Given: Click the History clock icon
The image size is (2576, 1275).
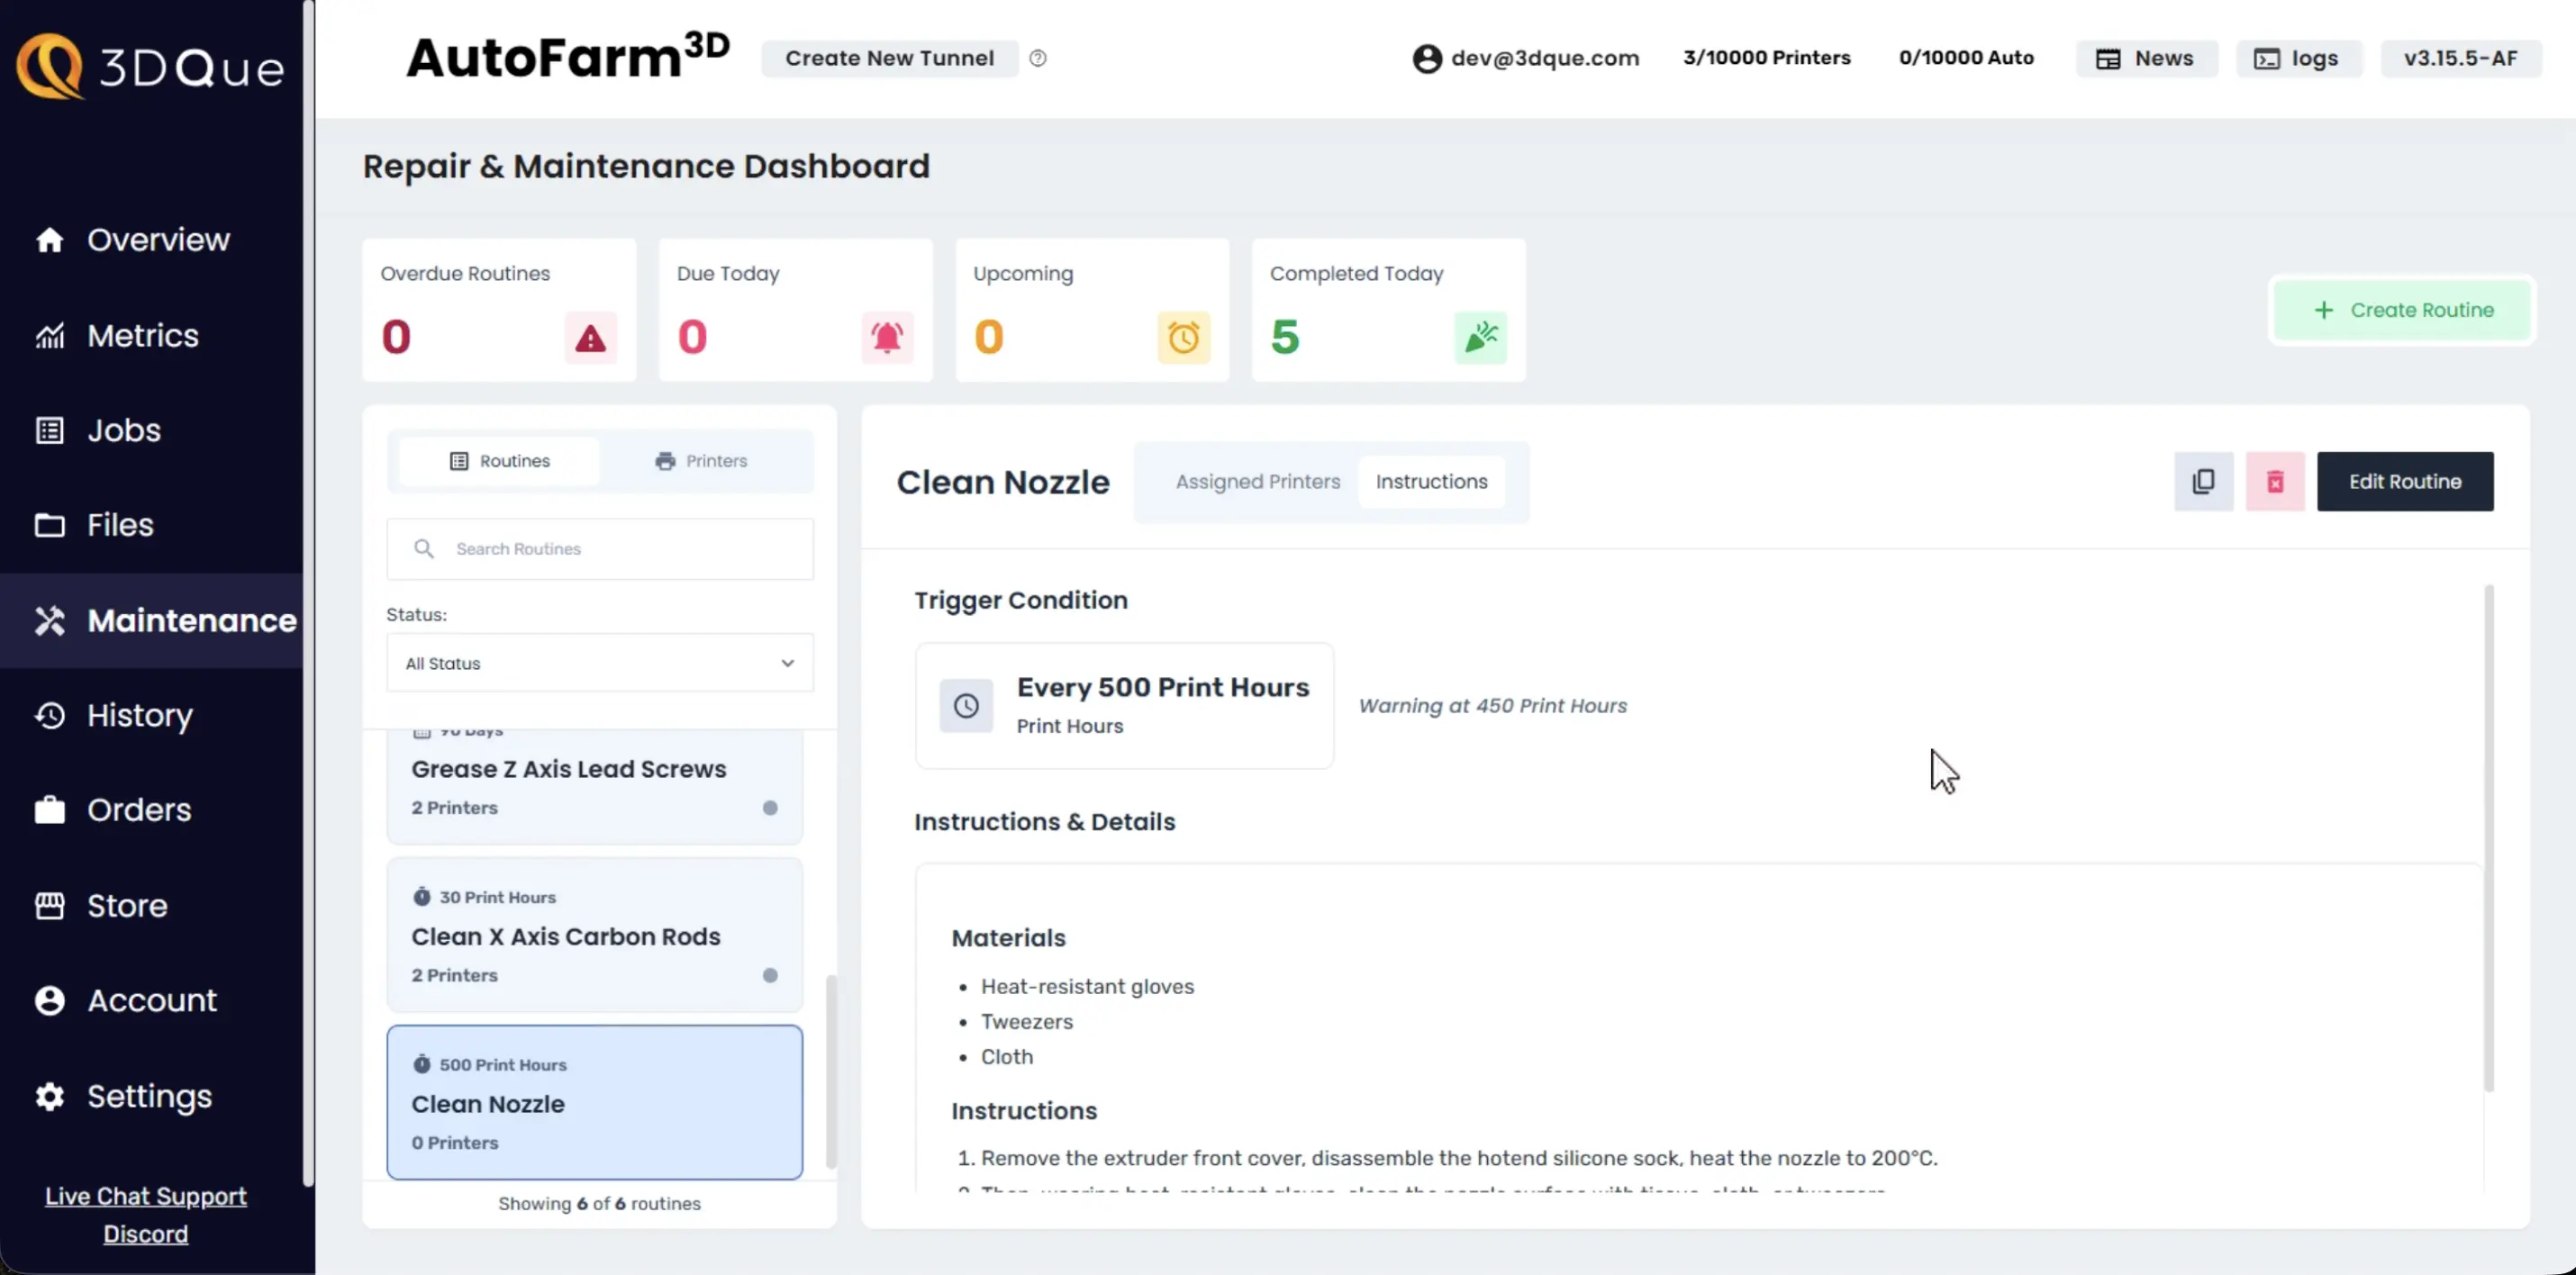Looking at the screenshot, I should pos(50,716).
